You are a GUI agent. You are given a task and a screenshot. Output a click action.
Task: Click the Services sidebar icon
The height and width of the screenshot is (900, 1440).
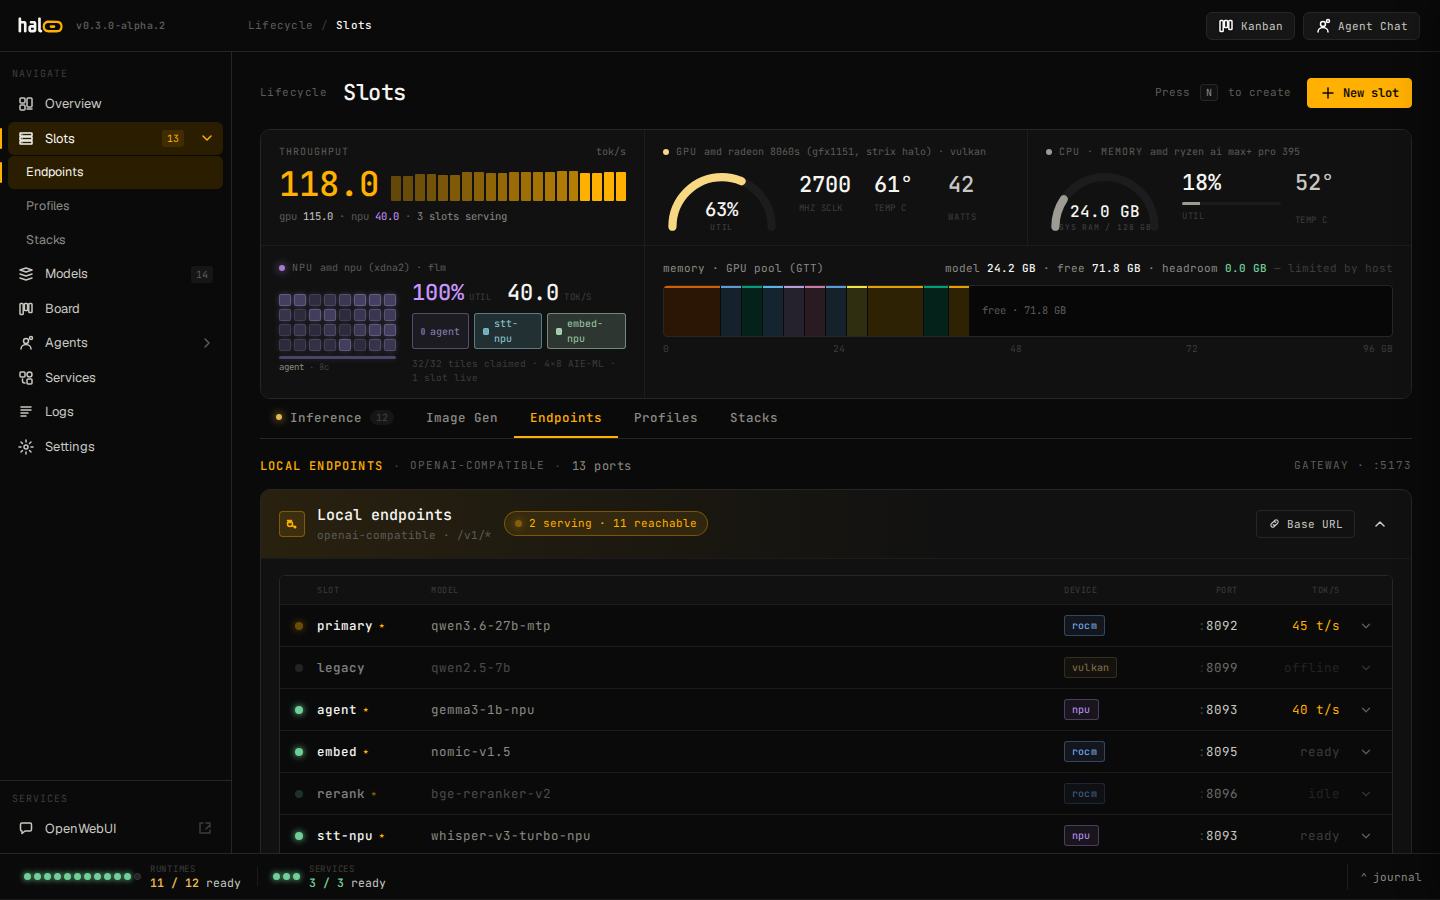point(26,378)
